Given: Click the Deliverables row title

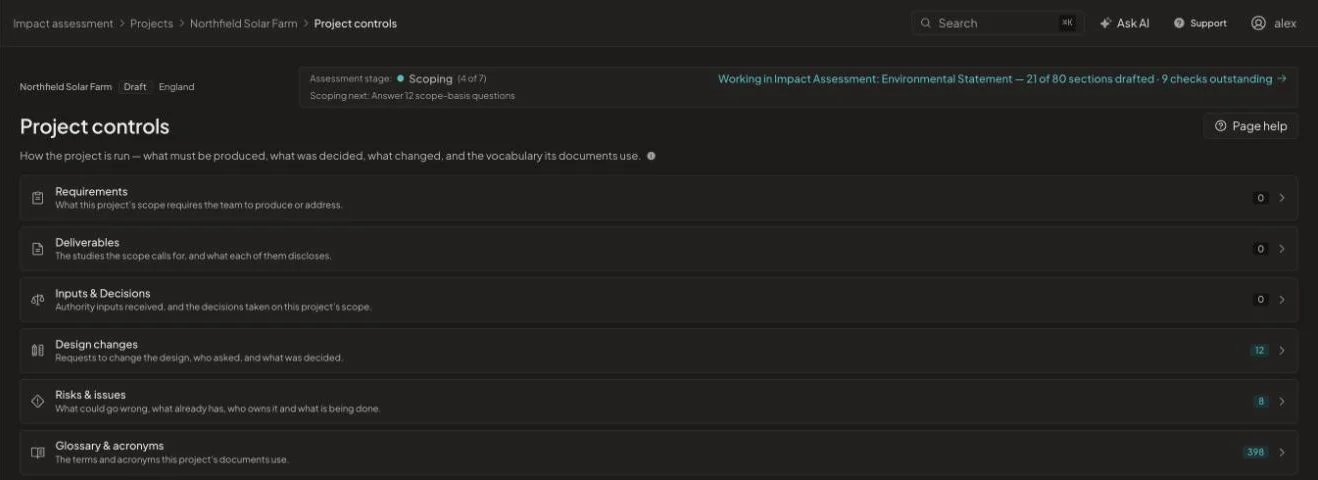Looking at the screenshot, I should click(87, 242).
